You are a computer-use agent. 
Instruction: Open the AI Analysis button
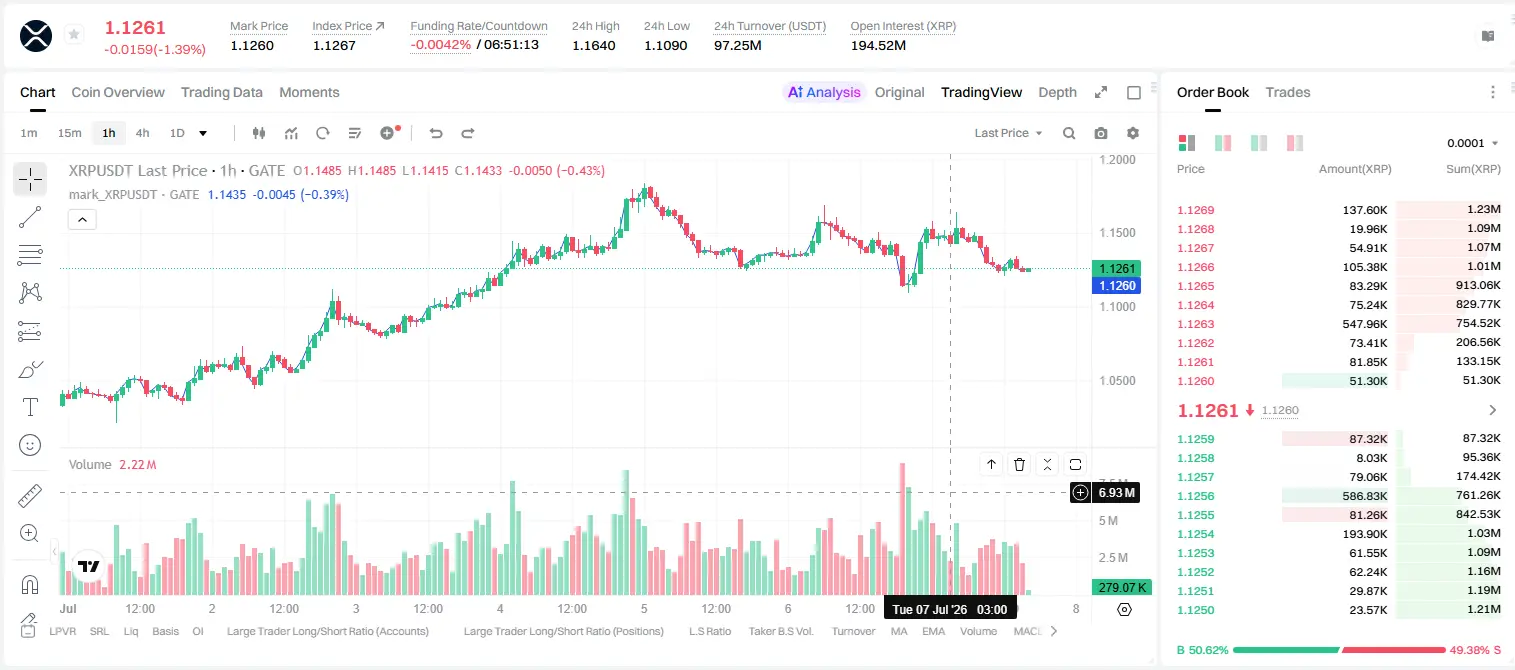coord(823,92)
